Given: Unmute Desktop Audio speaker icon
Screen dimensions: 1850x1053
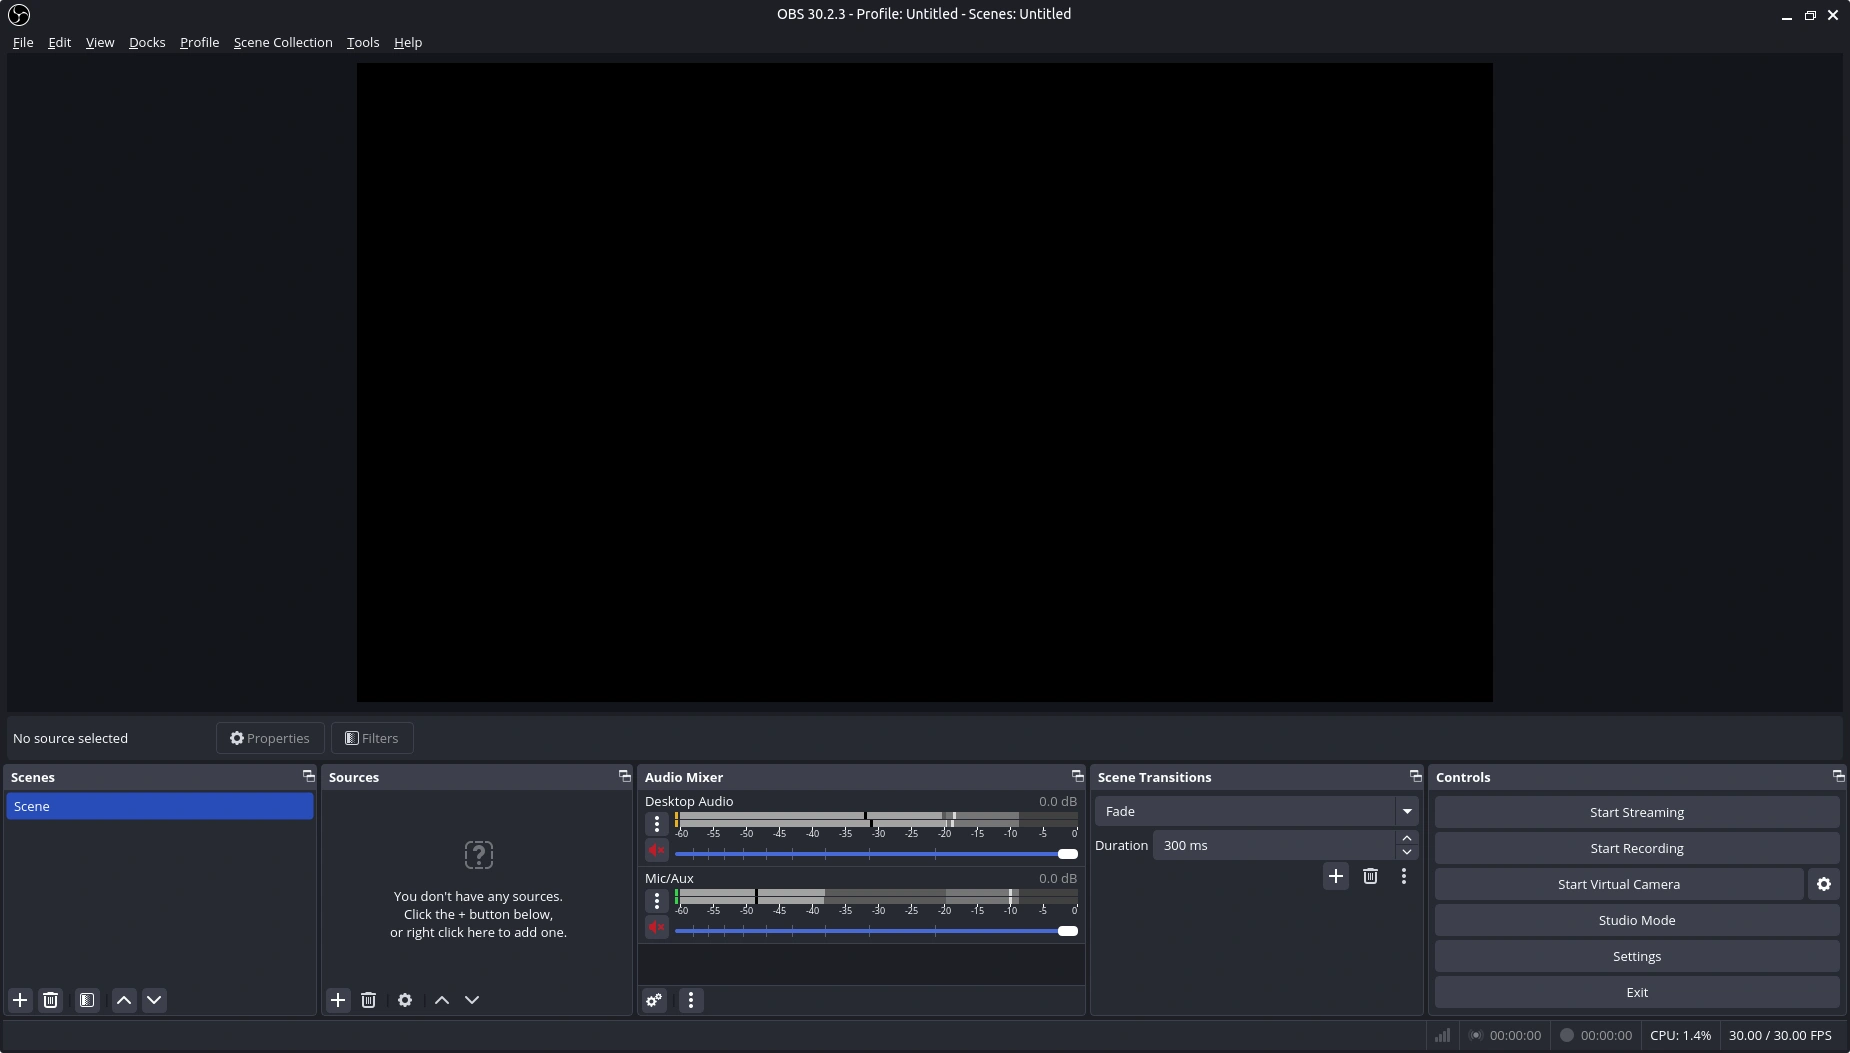Looking at the screenshot, I should pos(656,851).
